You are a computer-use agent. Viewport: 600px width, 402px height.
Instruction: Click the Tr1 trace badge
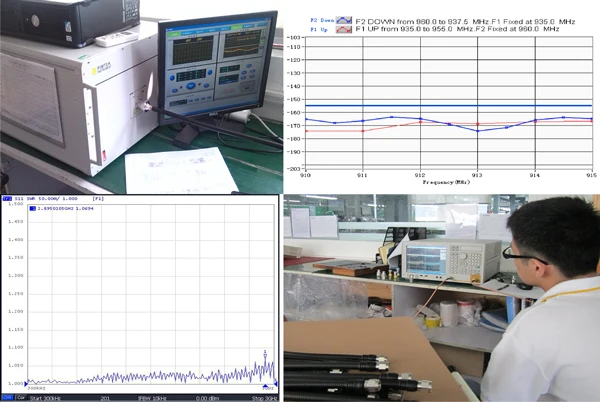tap(6, 199)
